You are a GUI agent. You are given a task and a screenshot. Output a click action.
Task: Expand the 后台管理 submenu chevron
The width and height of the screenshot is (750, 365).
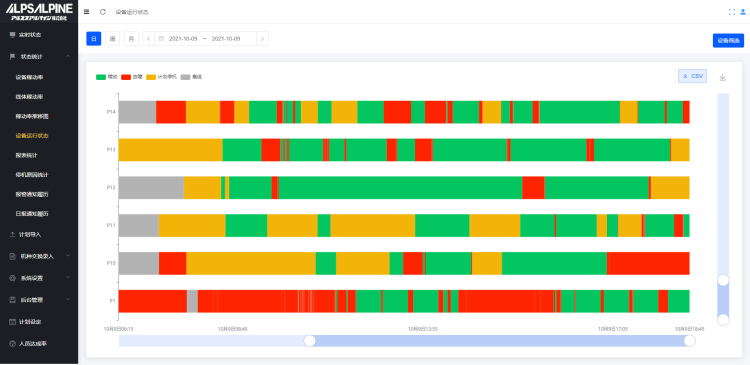[68, 299]
